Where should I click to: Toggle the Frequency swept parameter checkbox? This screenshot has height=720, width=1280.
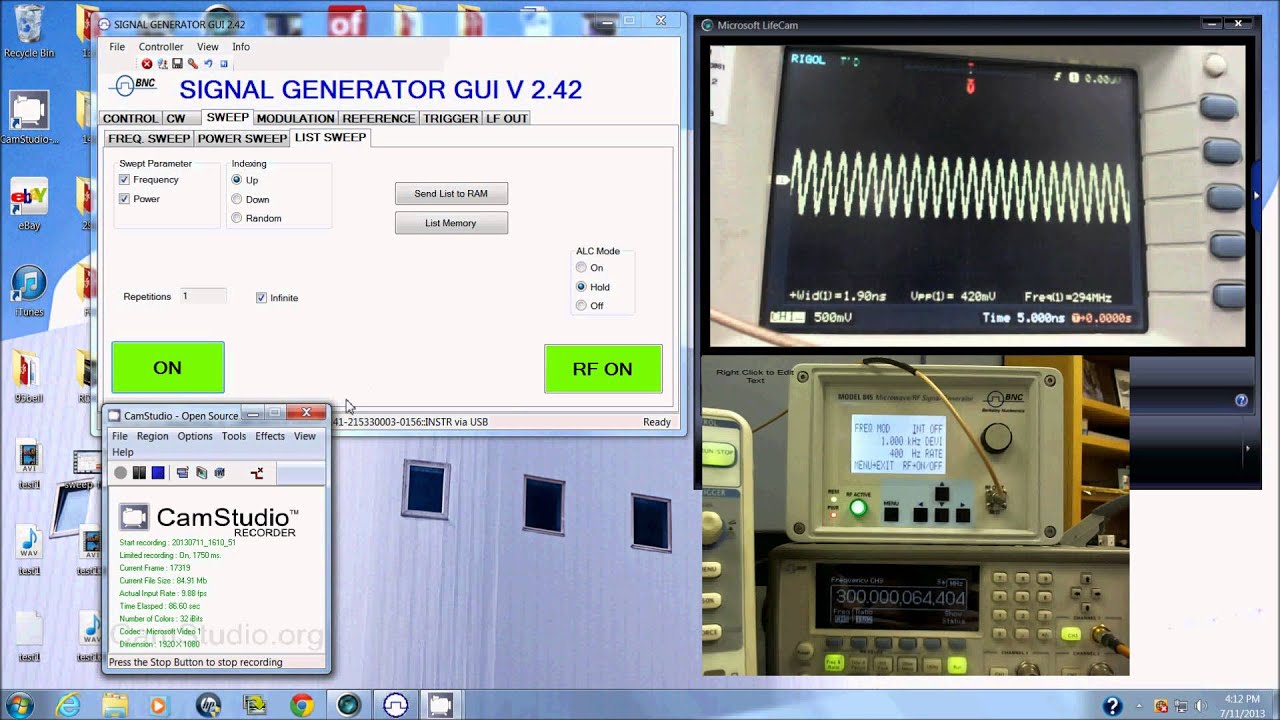click(x=124, y=180)
